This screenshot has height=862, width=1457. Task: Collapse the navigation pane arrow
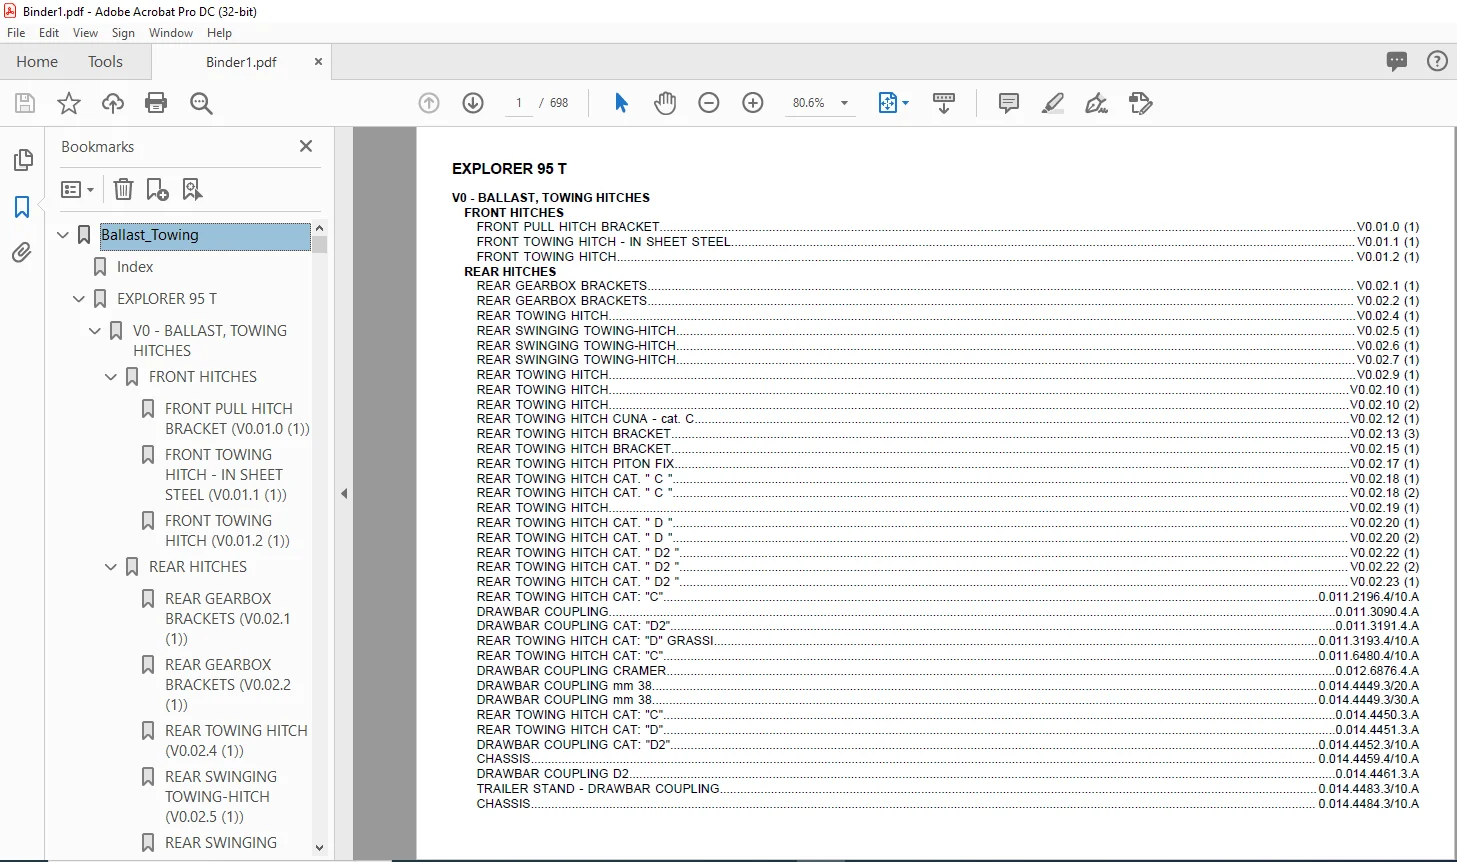(344, 493)
